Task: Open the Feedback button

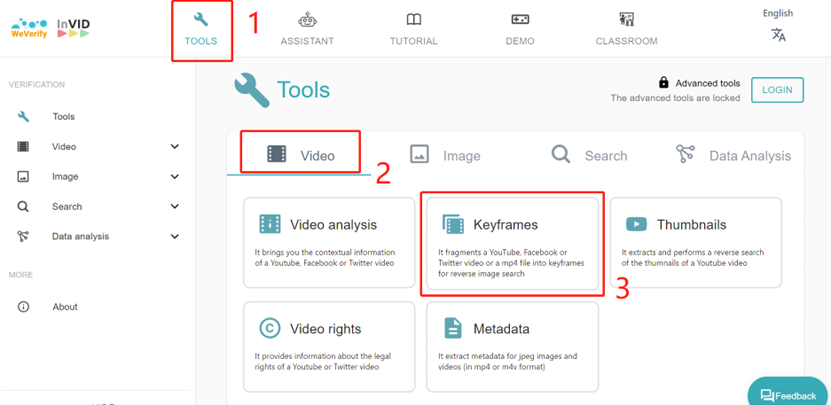Action: click(x=789, y=395)
